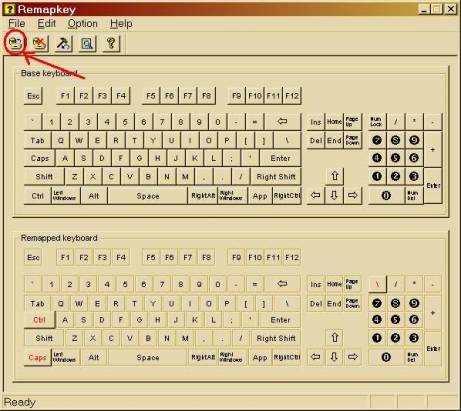The image size is (461, 411).
Task: Open the File menu
Action: click(17, 23)
